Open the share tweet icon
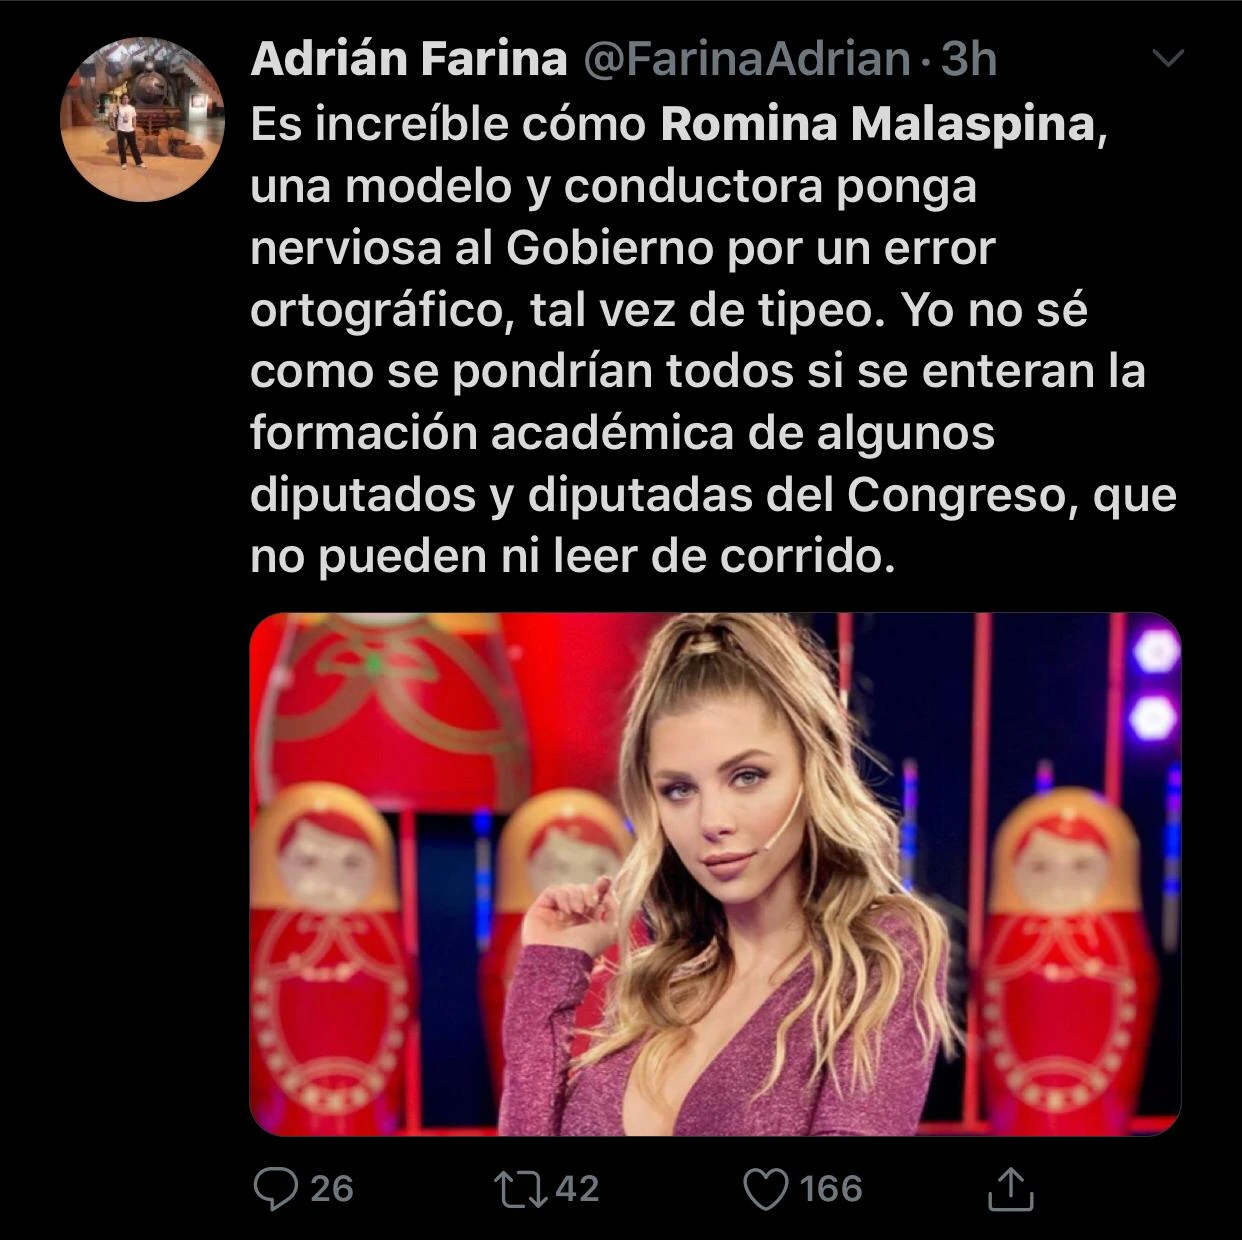The height and width of the screenshot is (1240, 1242). point(1010,1188)
